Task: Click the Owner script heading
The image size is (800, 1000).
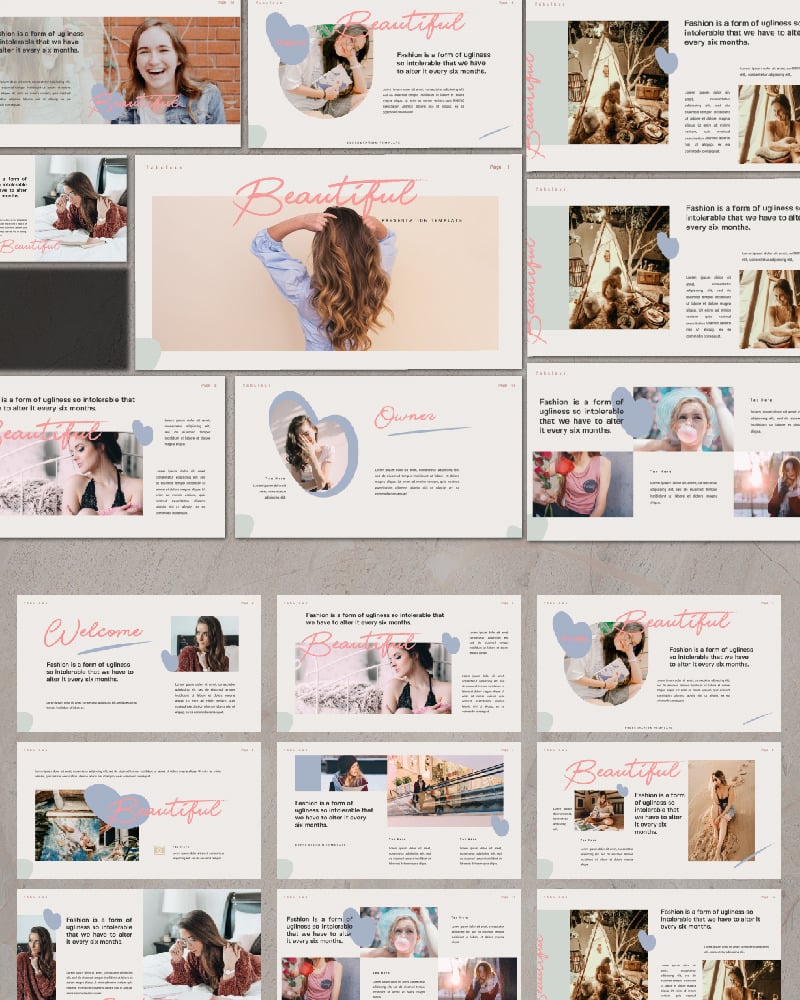Action: click(406, 414)
